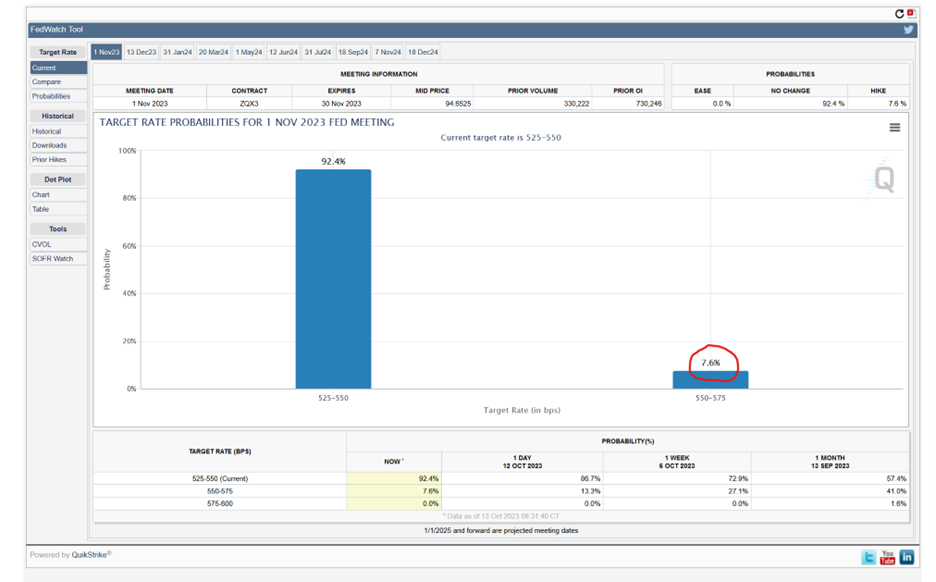Open Downloads in the sidebar
Viewport: 936px width, 582px height.
(x=49, y=146)
